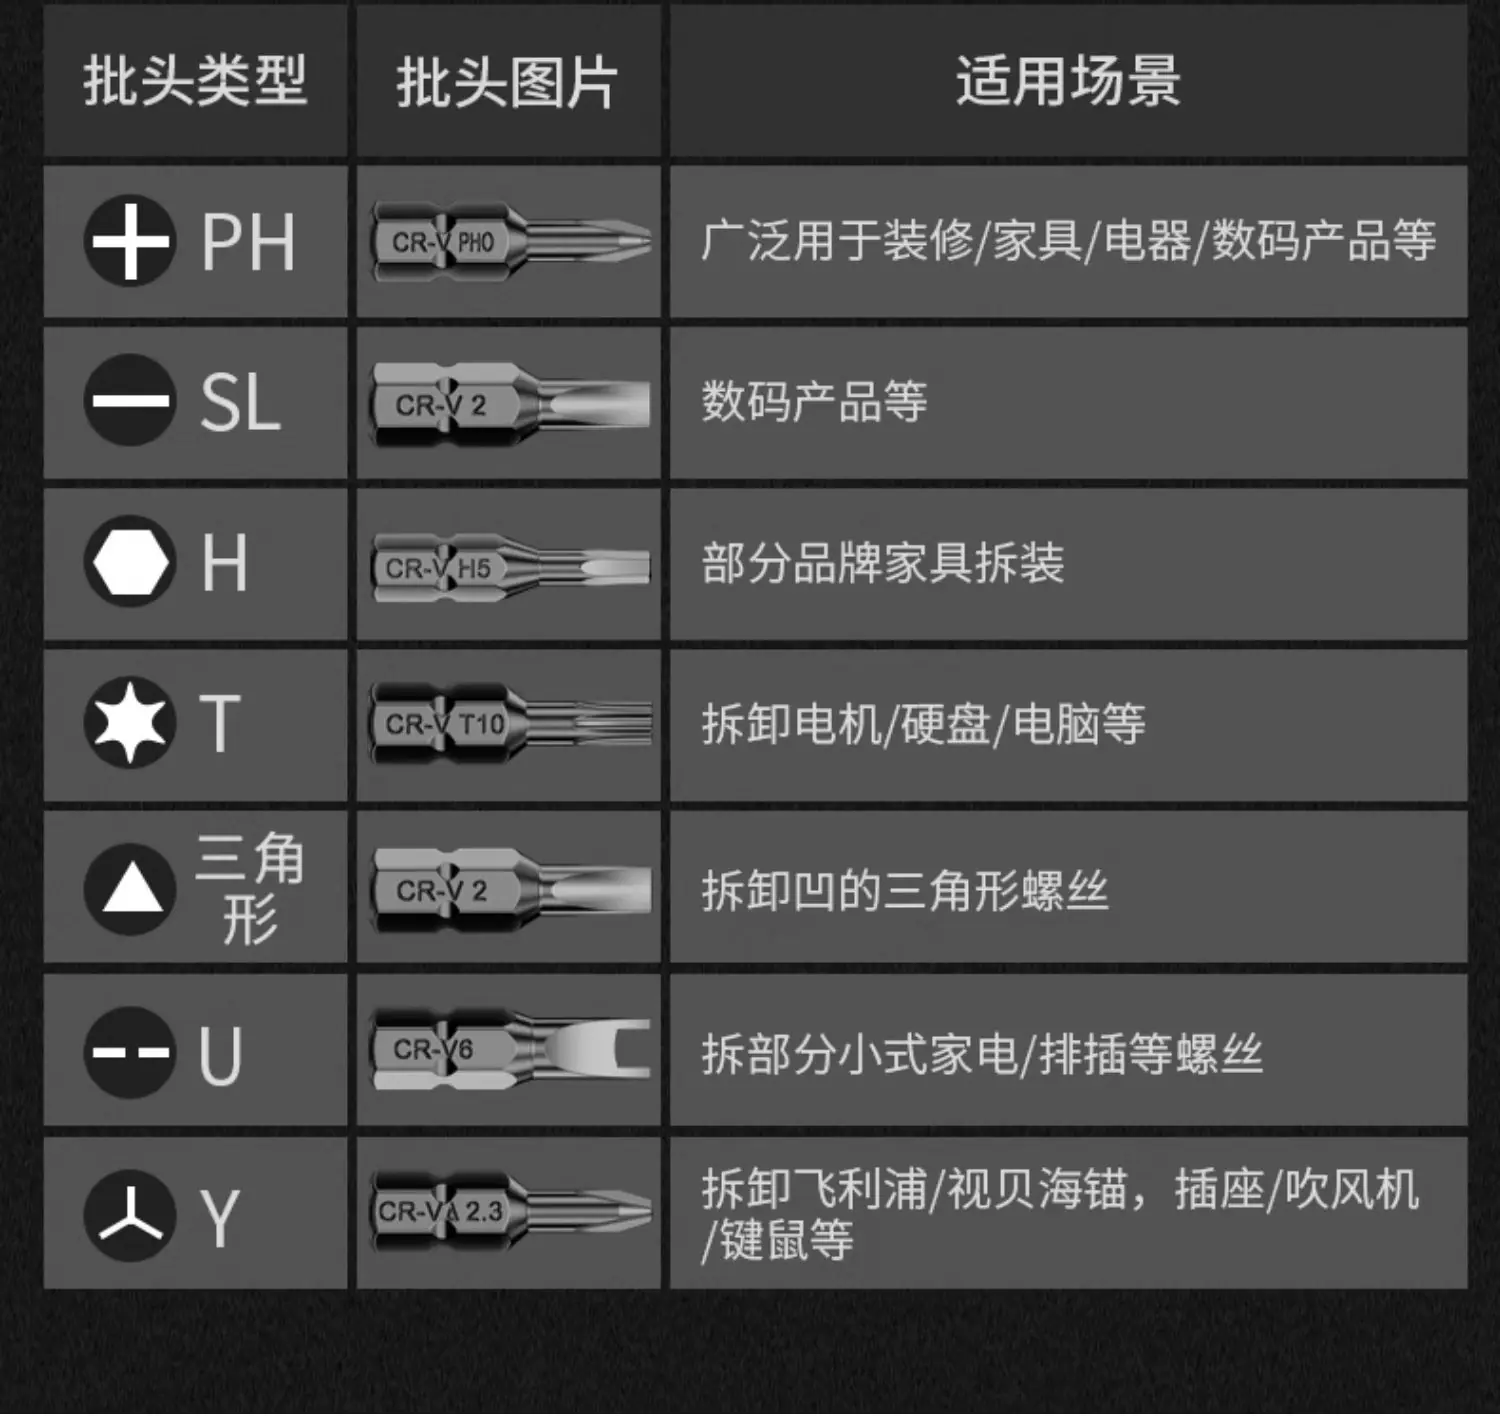Open the CR-V 2 slotted bit image
Viewport: 1500px width, 1416px height.
510,404
